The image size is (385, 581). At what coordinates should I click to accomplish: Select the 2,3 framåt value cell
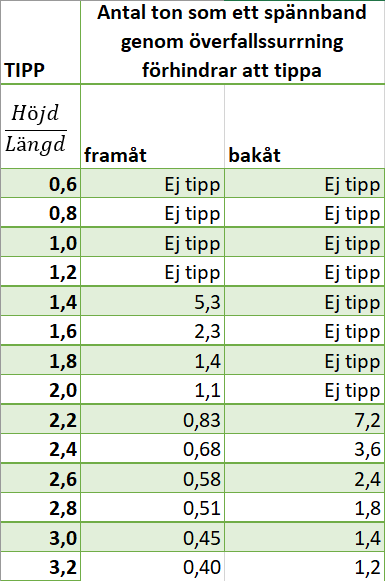[x=152, y=331]
